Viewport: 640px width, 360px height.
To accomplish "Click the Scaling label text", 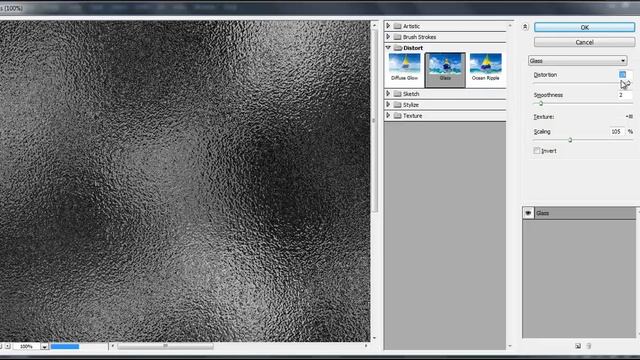I will click(542, 132).
